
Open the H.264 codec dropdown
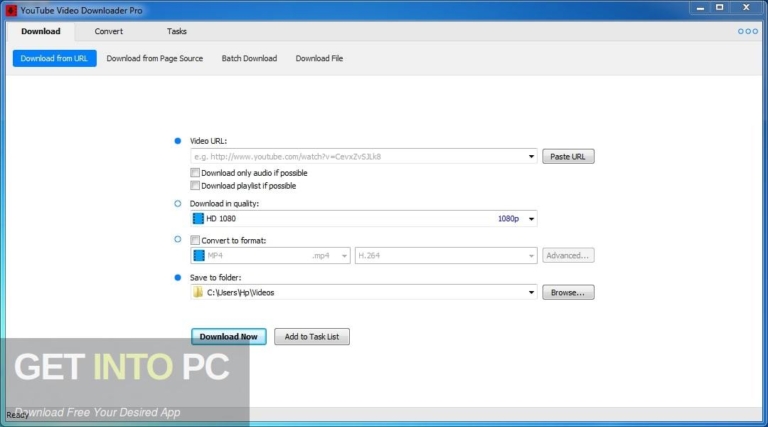click(x=531, y=256)
